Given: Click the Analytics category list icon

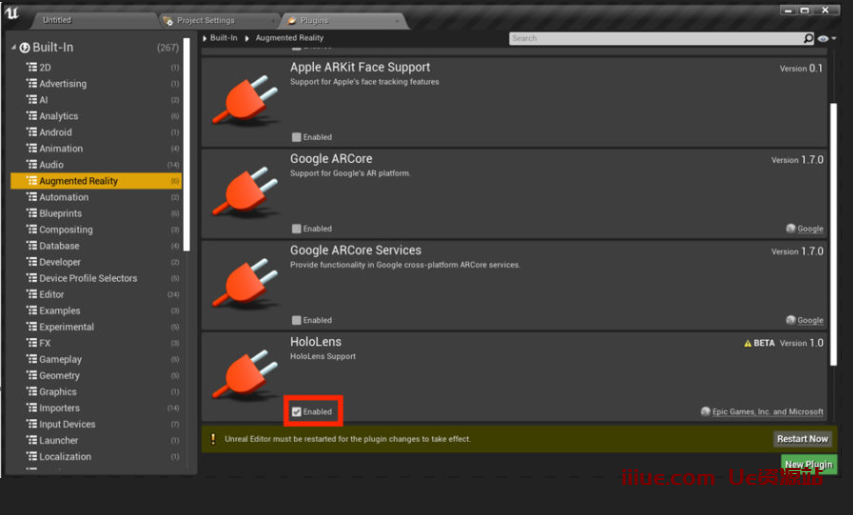Looking at the screenshot, I should tap(32, 116).
